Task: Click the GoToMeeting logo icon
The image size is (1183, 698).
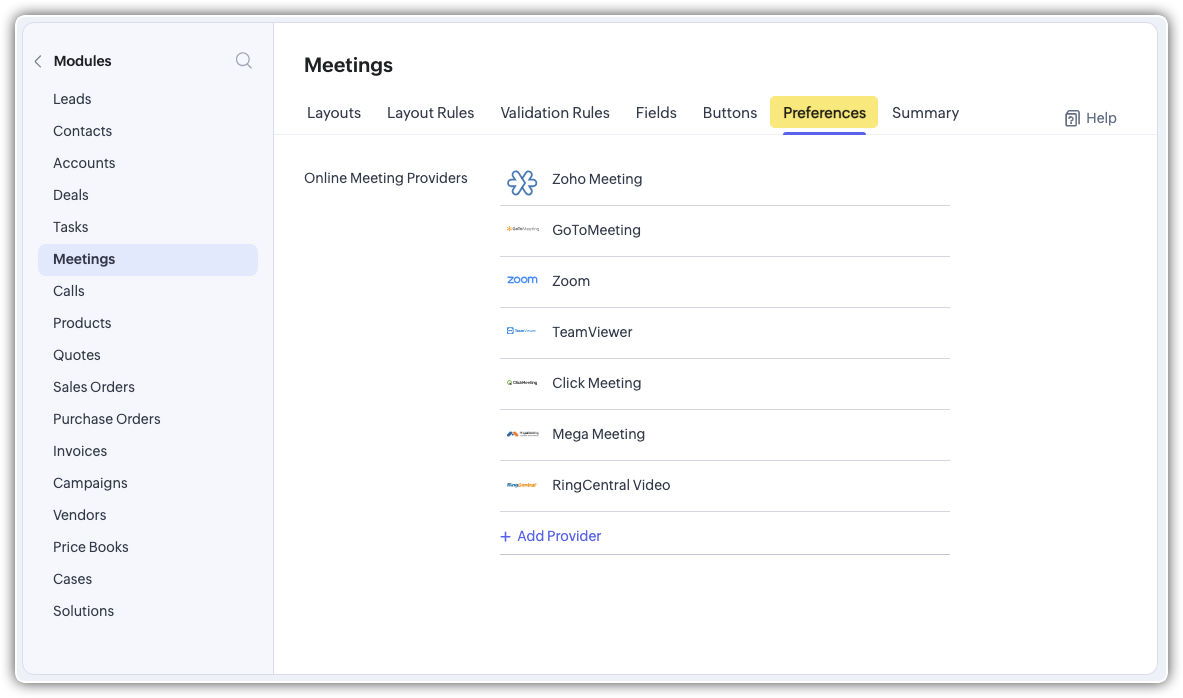Action: tap(522, 230)
